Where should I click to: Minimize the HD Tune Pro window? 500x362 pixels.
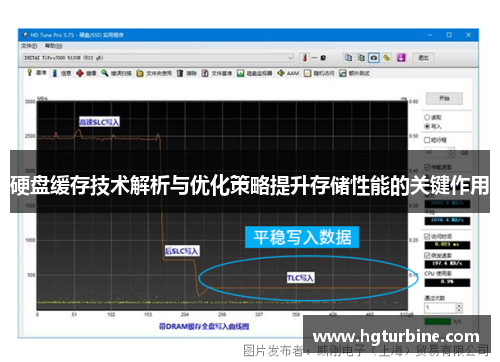coord(430,35)
